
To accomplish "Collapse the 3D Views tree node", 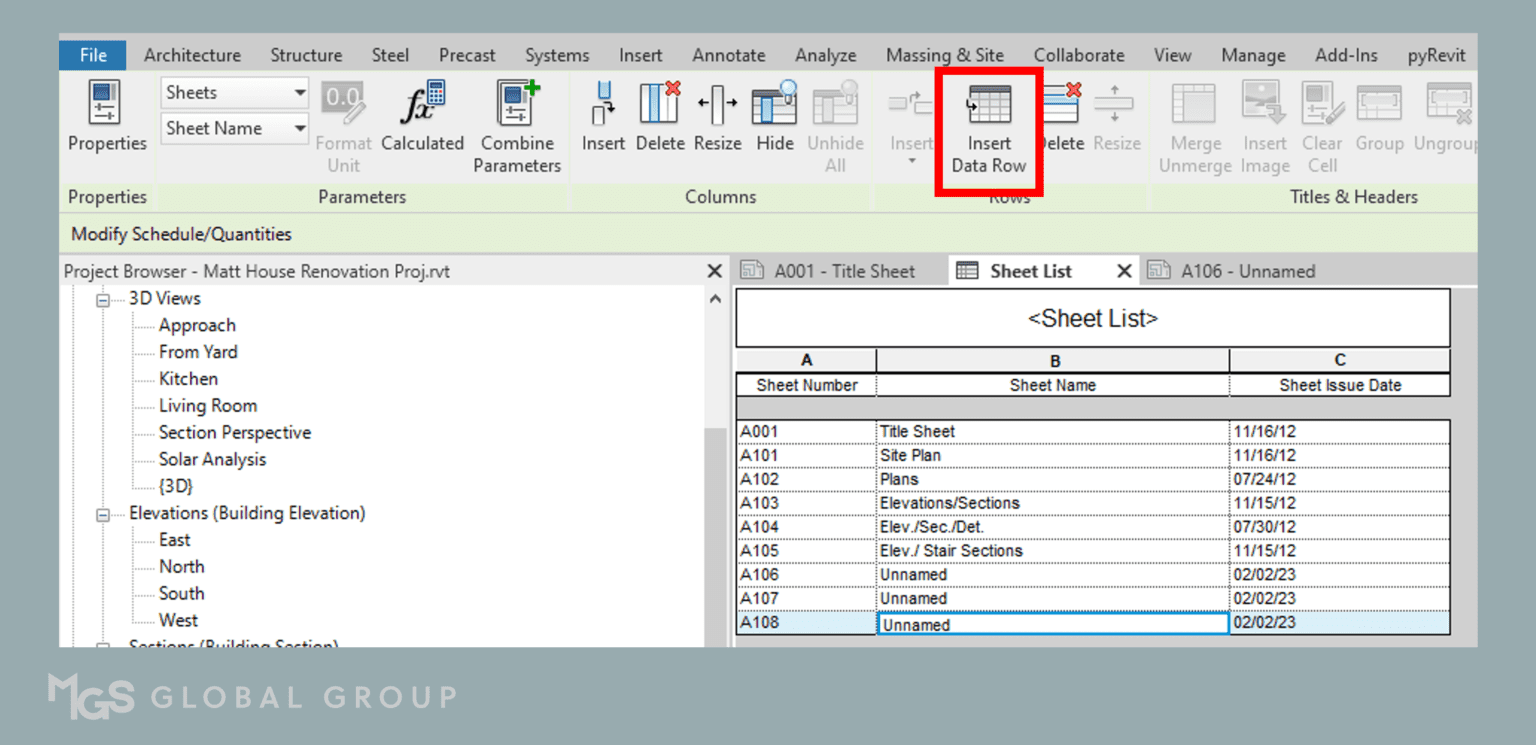I will (103, 300).
